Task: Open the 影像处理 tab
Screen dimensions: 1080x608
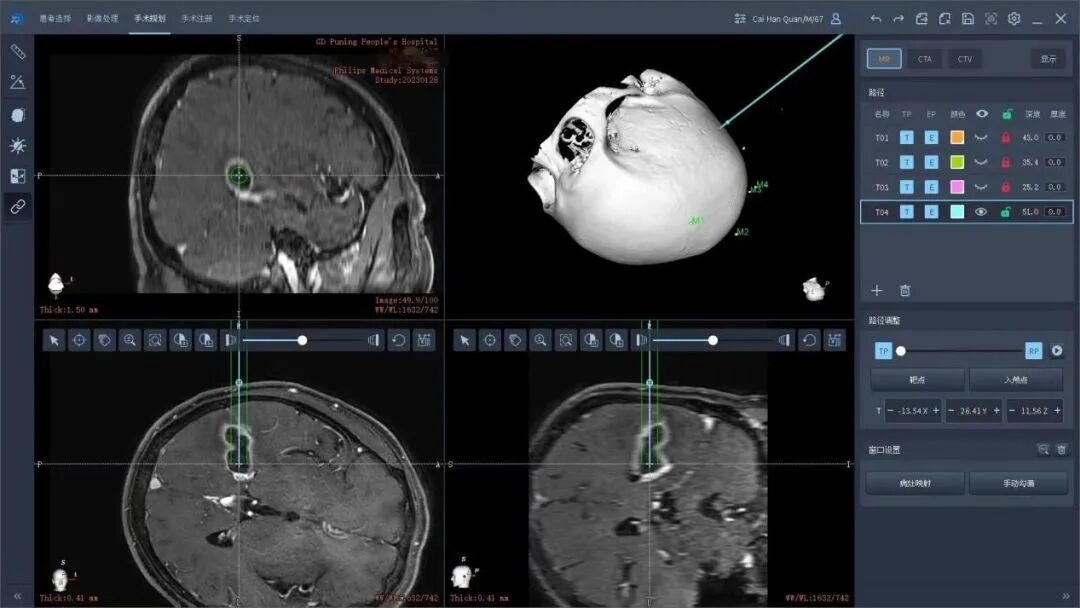Action: (x=103, y=19)
